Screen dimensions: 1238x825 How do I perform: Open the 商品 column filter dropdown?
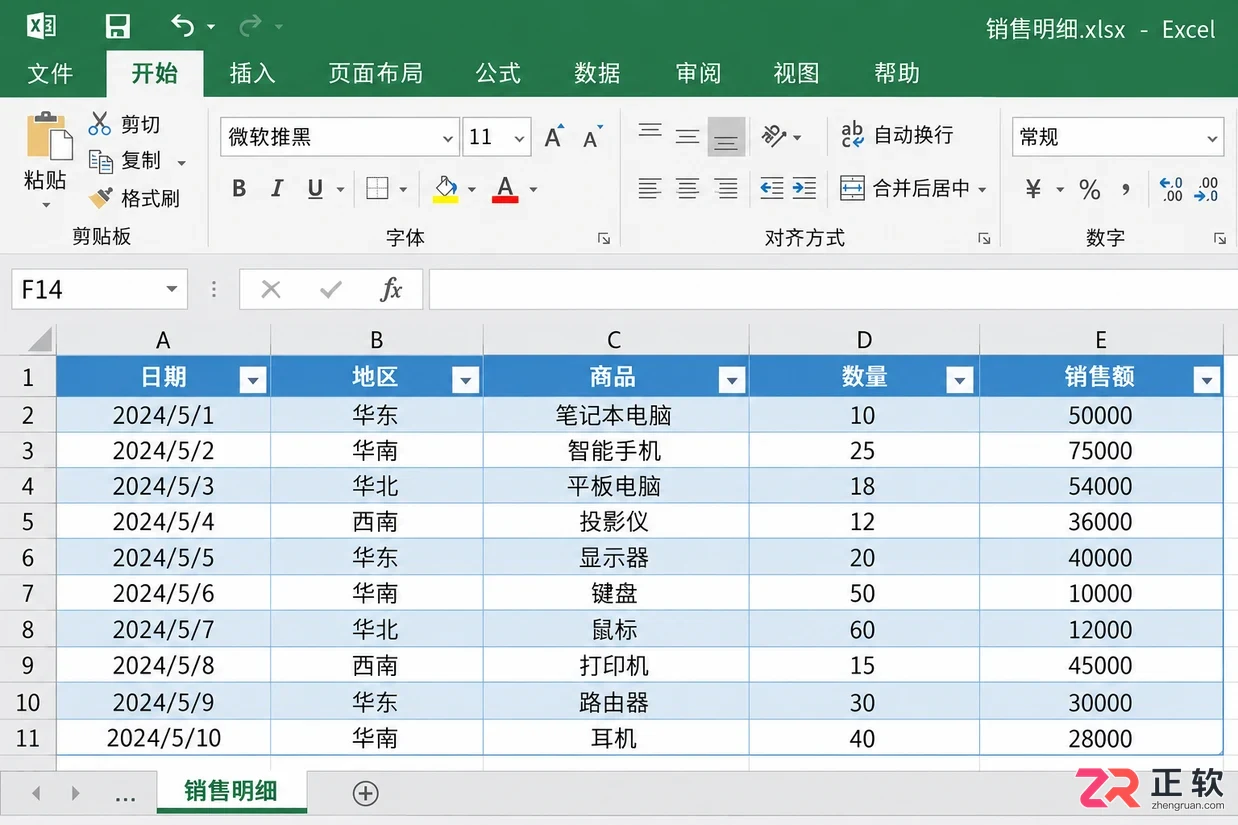[732, 379]
